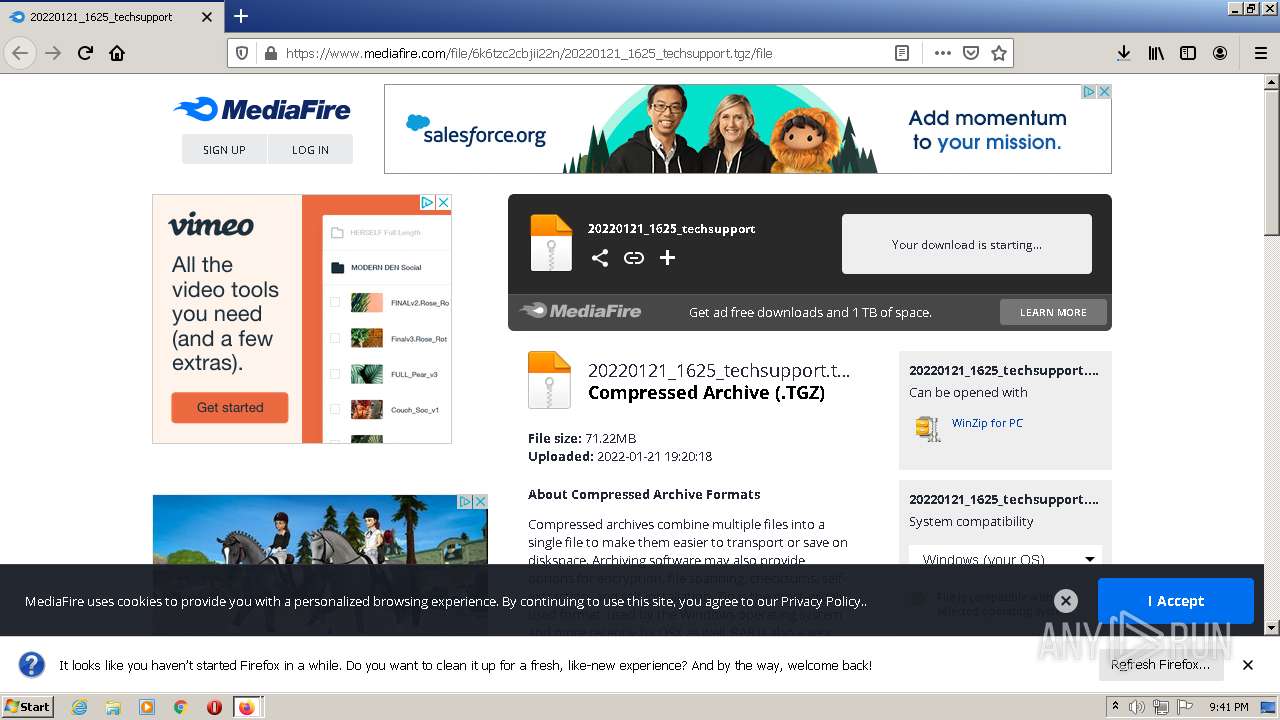Click the SIGN UP button

pyautogui.click(x=224, y=149)
